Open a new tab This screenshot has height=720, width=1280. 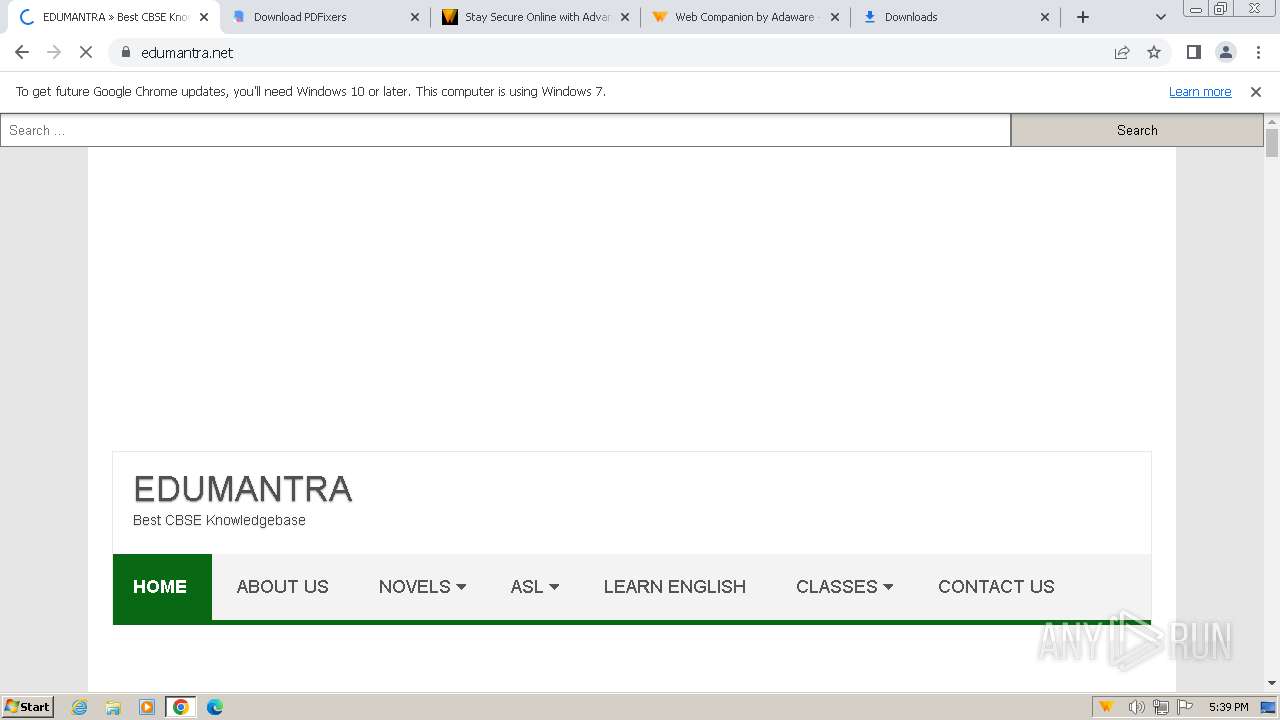[x=1083, y=17]
